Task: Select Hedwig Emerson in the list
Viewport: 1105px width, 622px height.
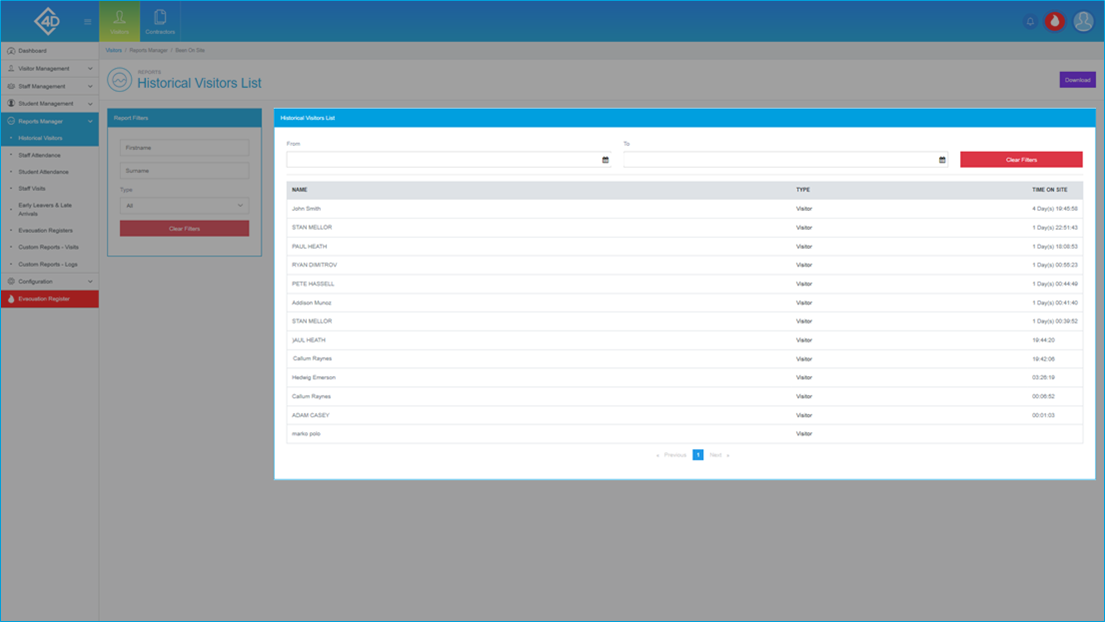Action: tap(314, 378)
